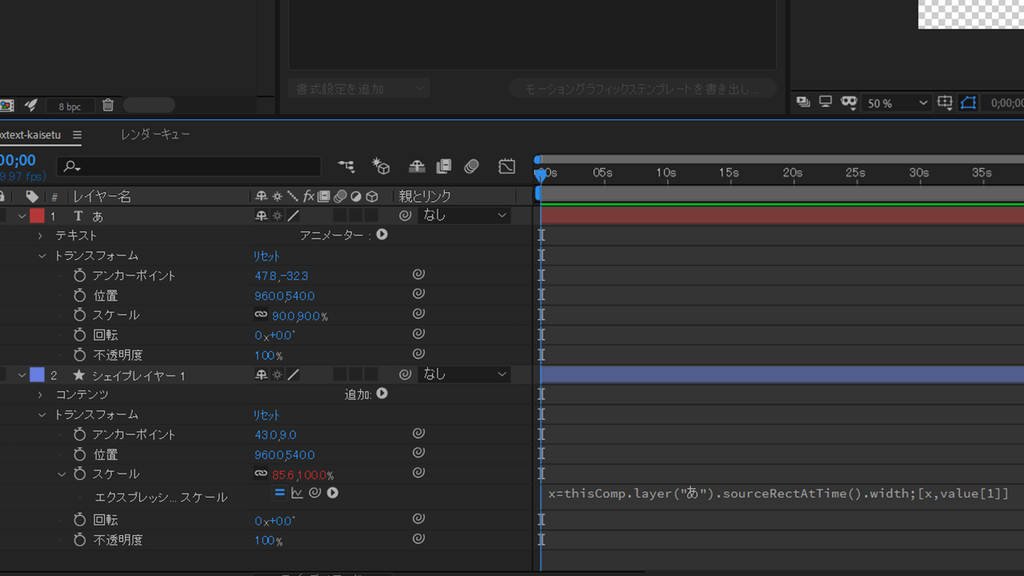Screen dimensions: 1024x576
Task: Toggle stopwatch for shape layer スケール
Action: pos(80,474)
